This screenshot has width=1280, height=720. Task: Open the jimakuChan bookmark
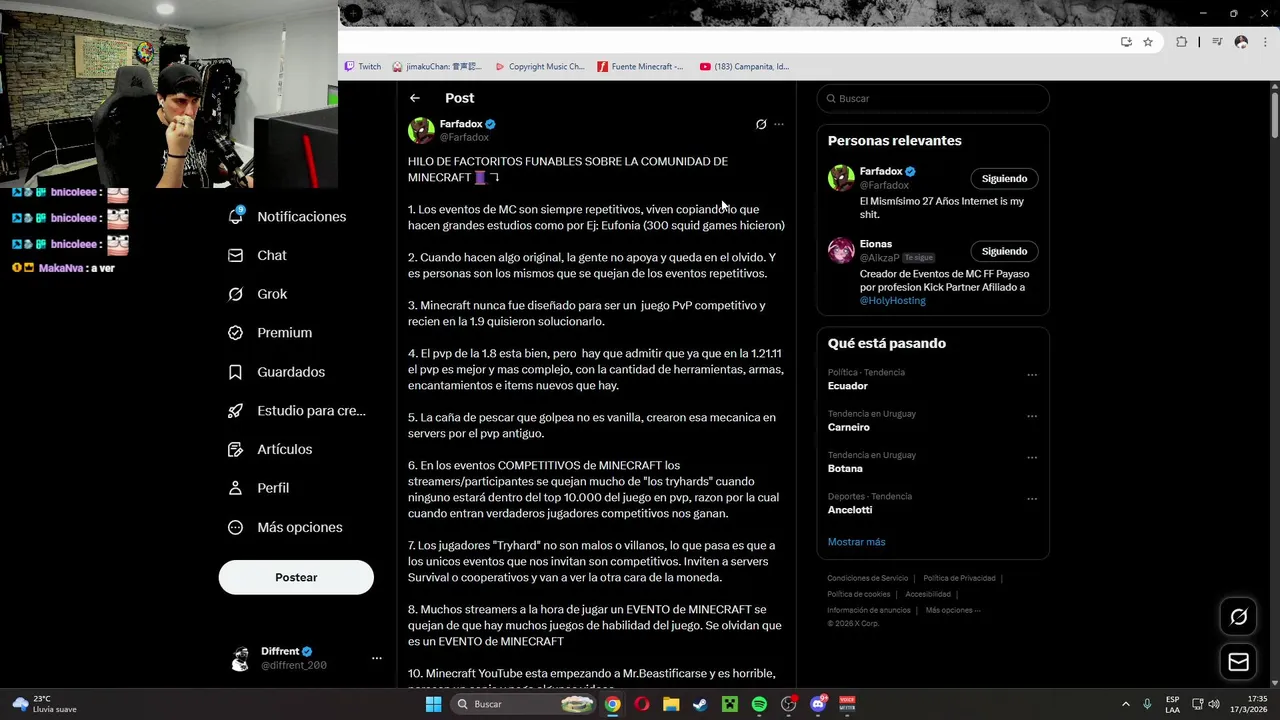pos(437,66)
